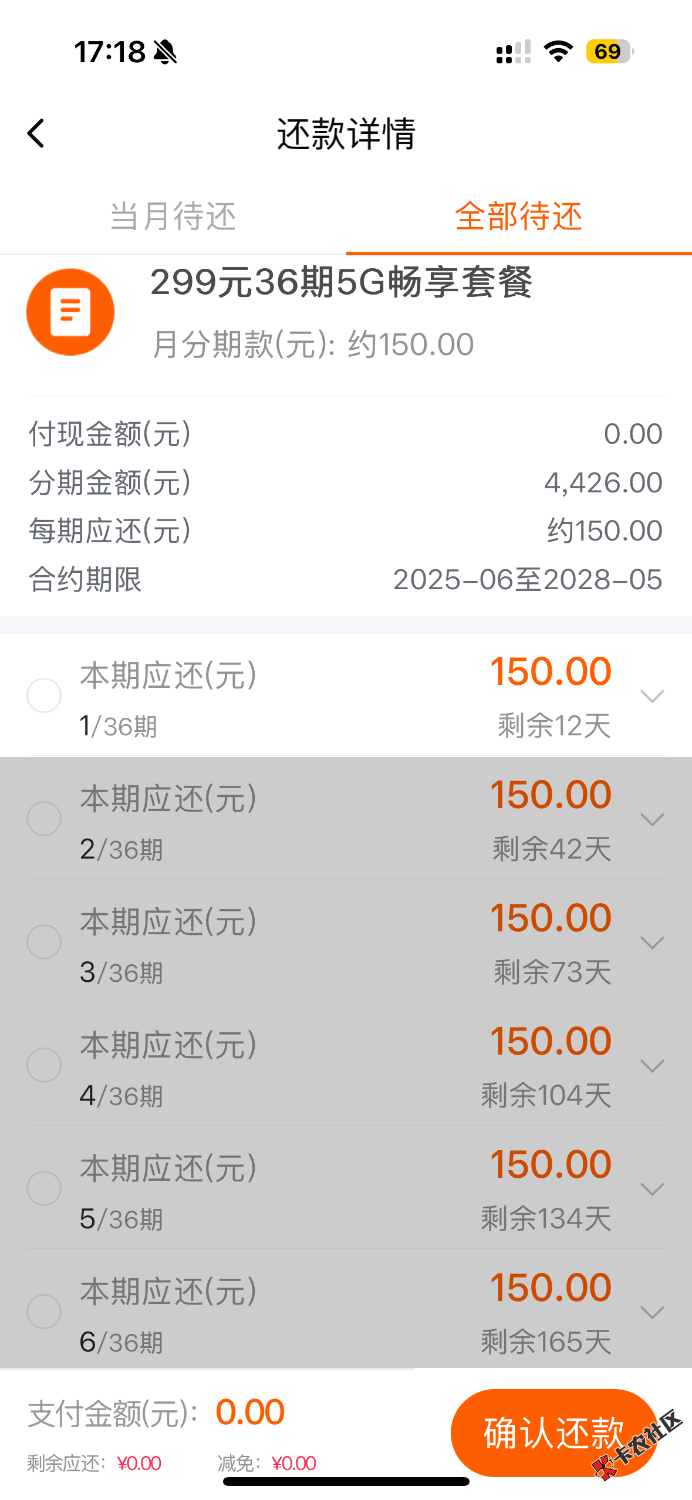
Task: Expand the 5/36 installment chevron
Action: [652, 1188]
